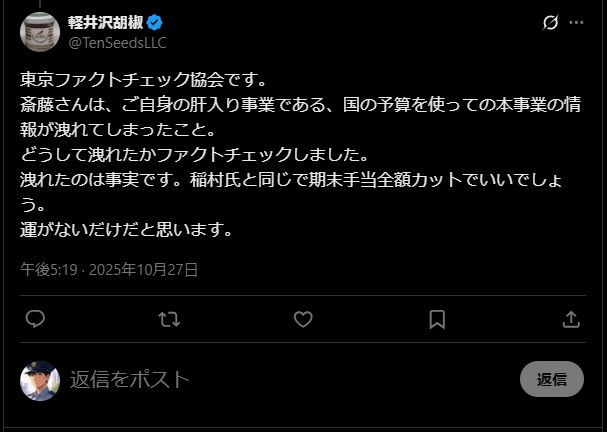The image size is (607, 432).
Task: Click the line beginning 洩れたのは事実です
Action: point(300,180)
